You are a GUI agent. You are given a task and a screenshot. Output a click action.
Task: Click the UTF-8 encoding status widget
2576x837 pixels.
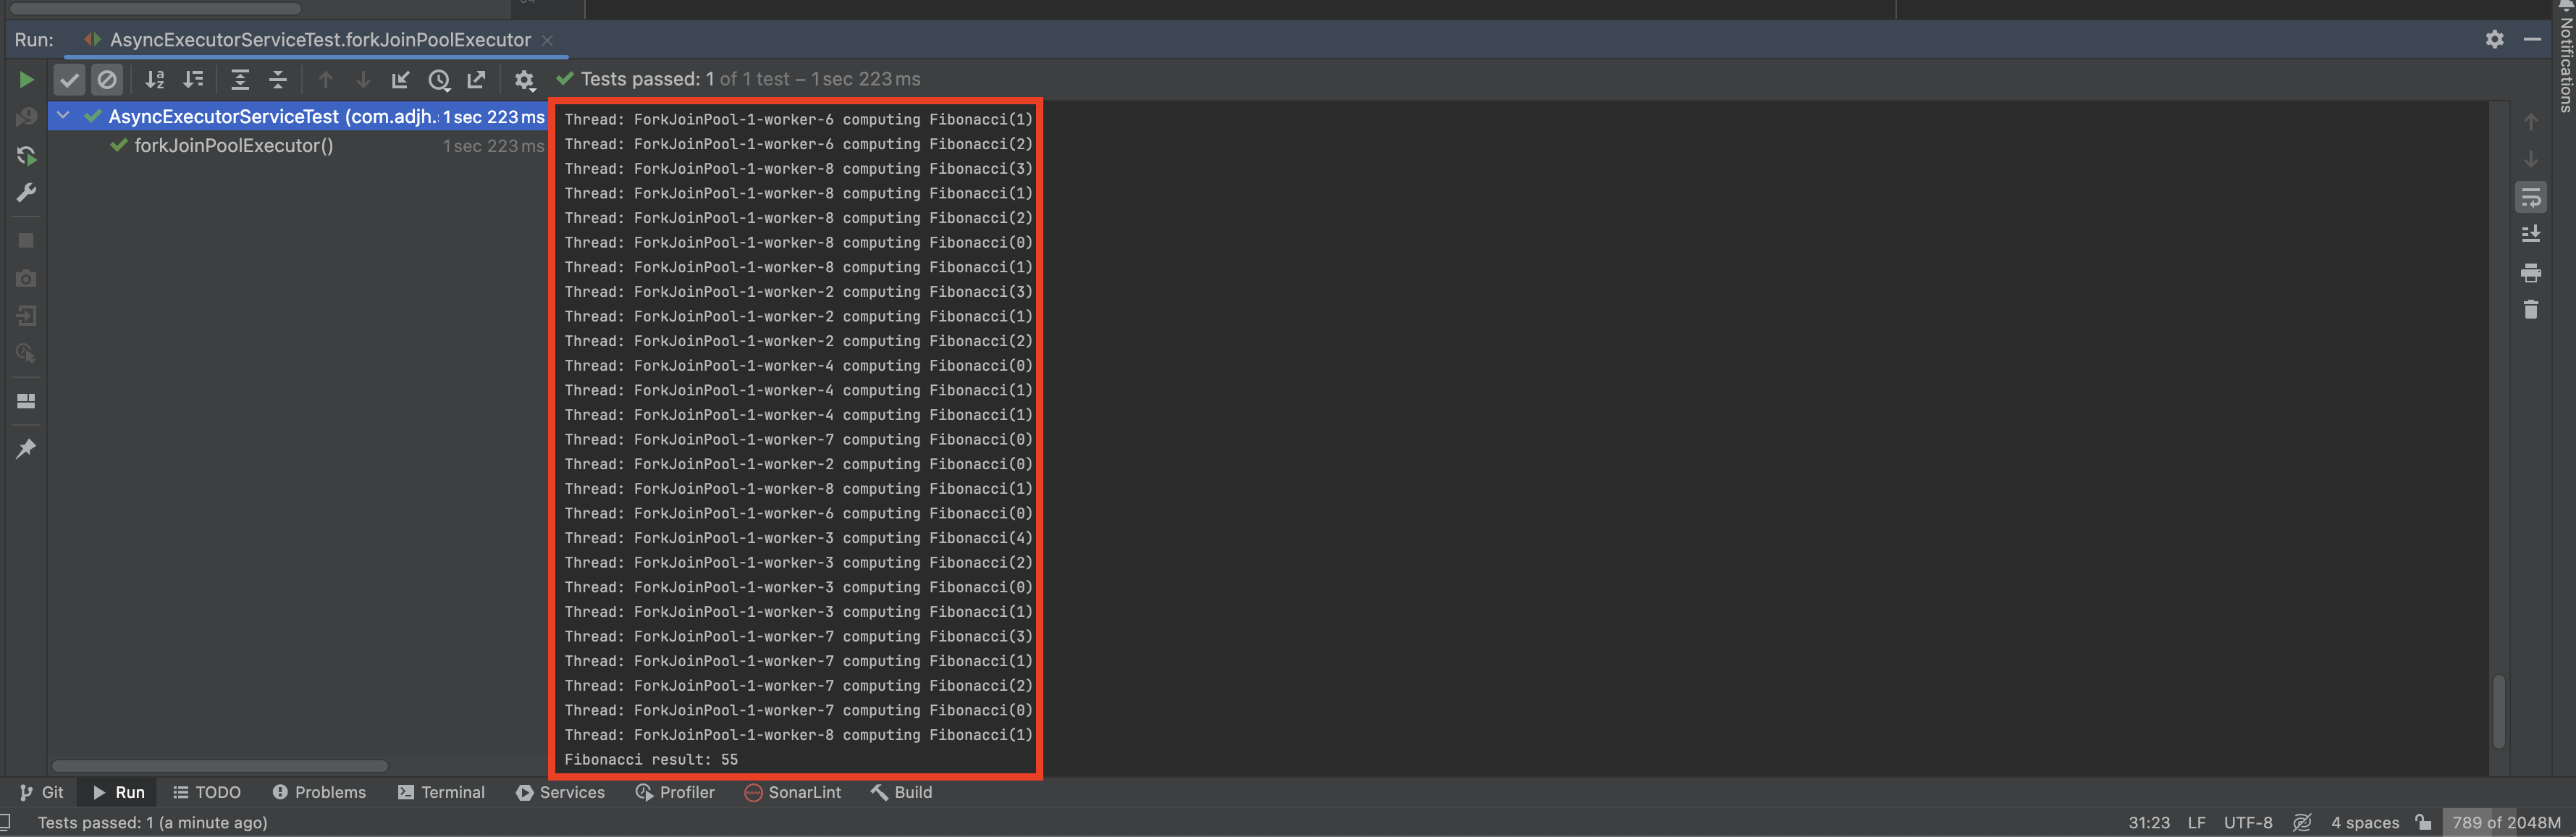[2247, 822]
